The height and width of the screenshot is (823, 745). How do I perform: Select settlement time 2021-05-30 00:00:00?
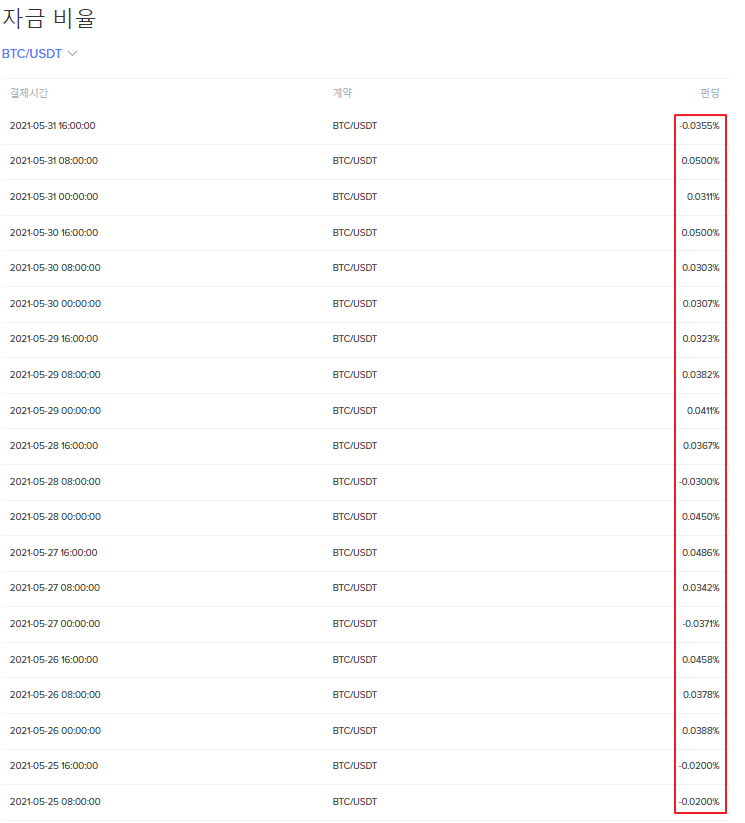[x=55, y=303]
